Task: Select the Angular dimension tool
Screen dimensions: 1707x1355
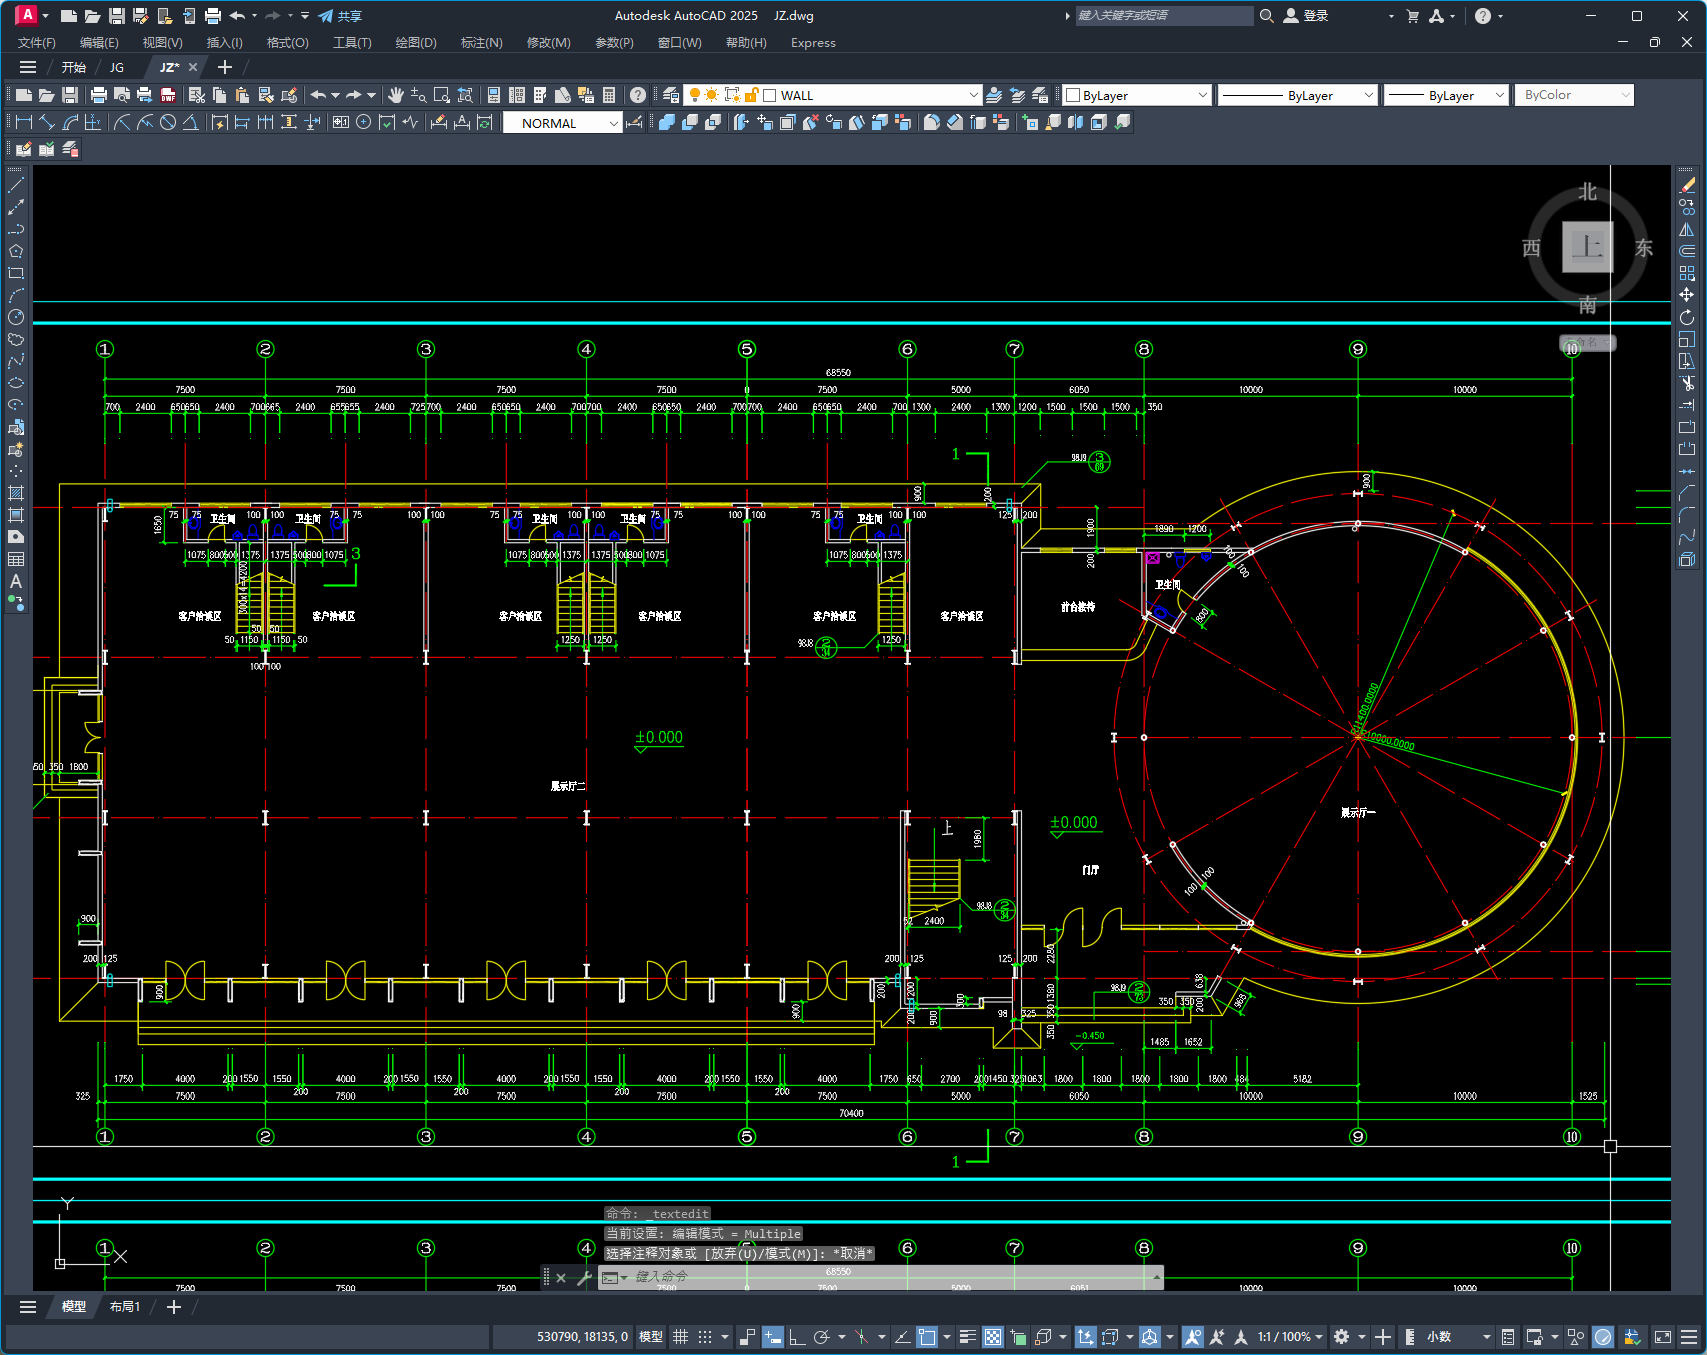Action: coord(190,122)
